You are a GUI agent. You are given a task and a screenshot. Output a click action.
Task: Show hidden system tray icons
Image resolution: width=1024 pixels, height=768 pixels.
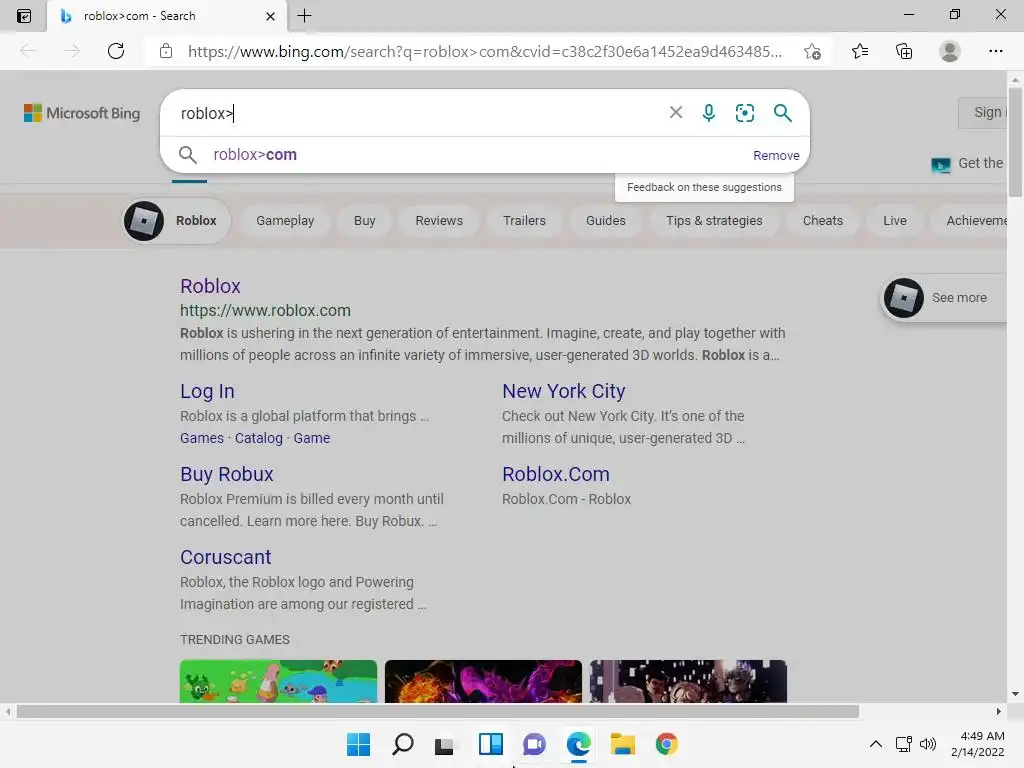point(876,744)
